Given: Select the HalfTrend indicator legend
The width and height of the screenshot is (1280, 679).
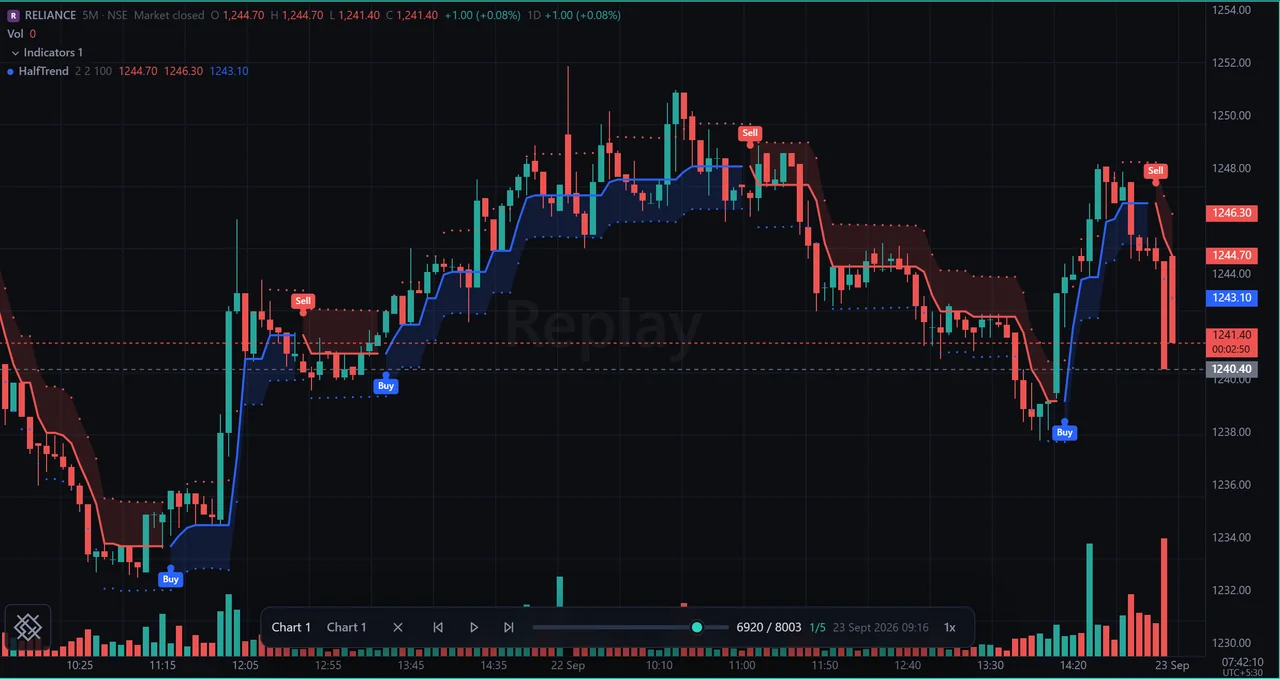Looking at the screenshot, I should point(43,71).
